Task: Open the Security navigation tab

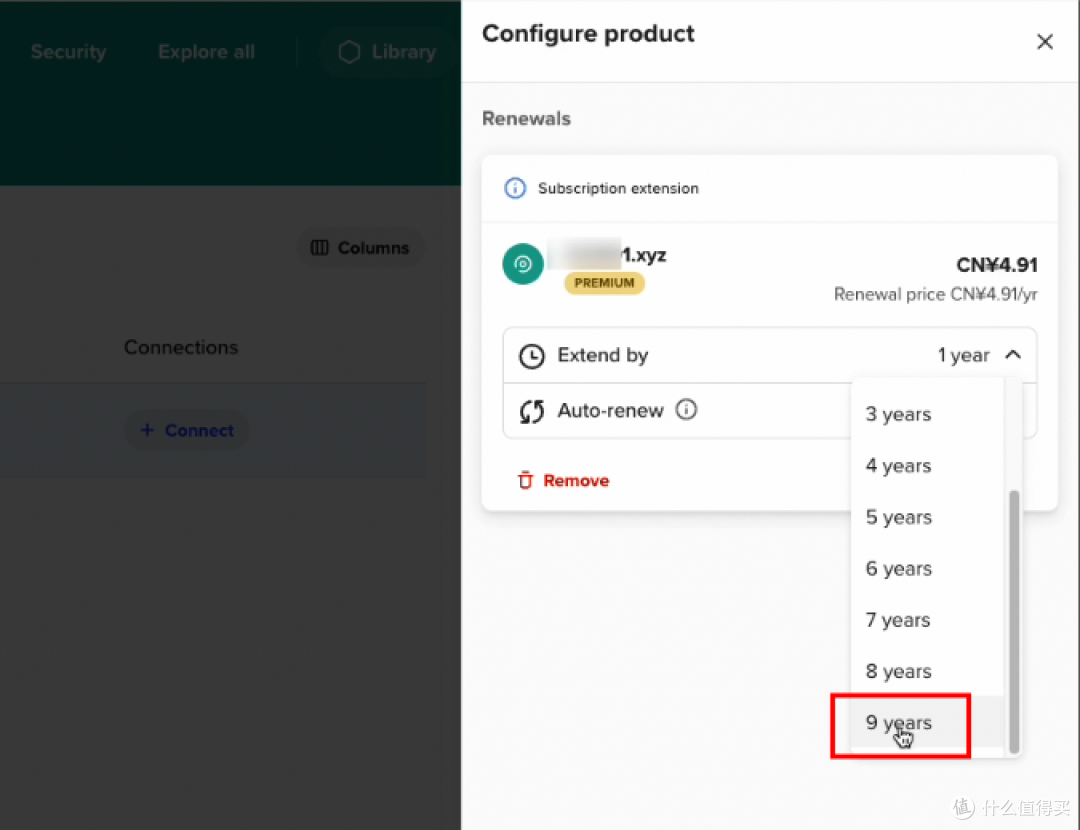Action: [68, 52]
